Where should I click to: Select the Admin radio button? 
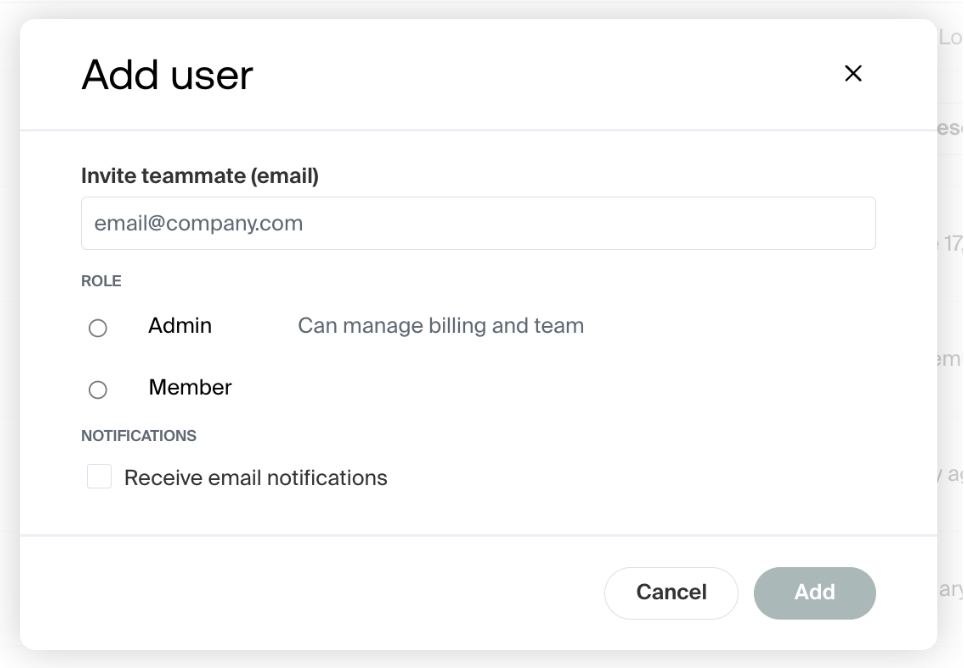(x=98, y=328)
